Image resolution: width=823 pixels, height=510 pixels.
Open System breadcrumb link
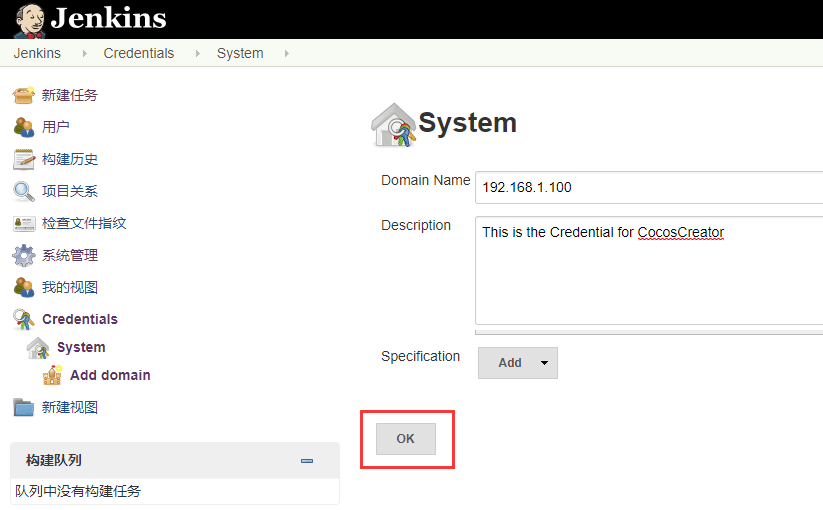click(x=240, y=53)
